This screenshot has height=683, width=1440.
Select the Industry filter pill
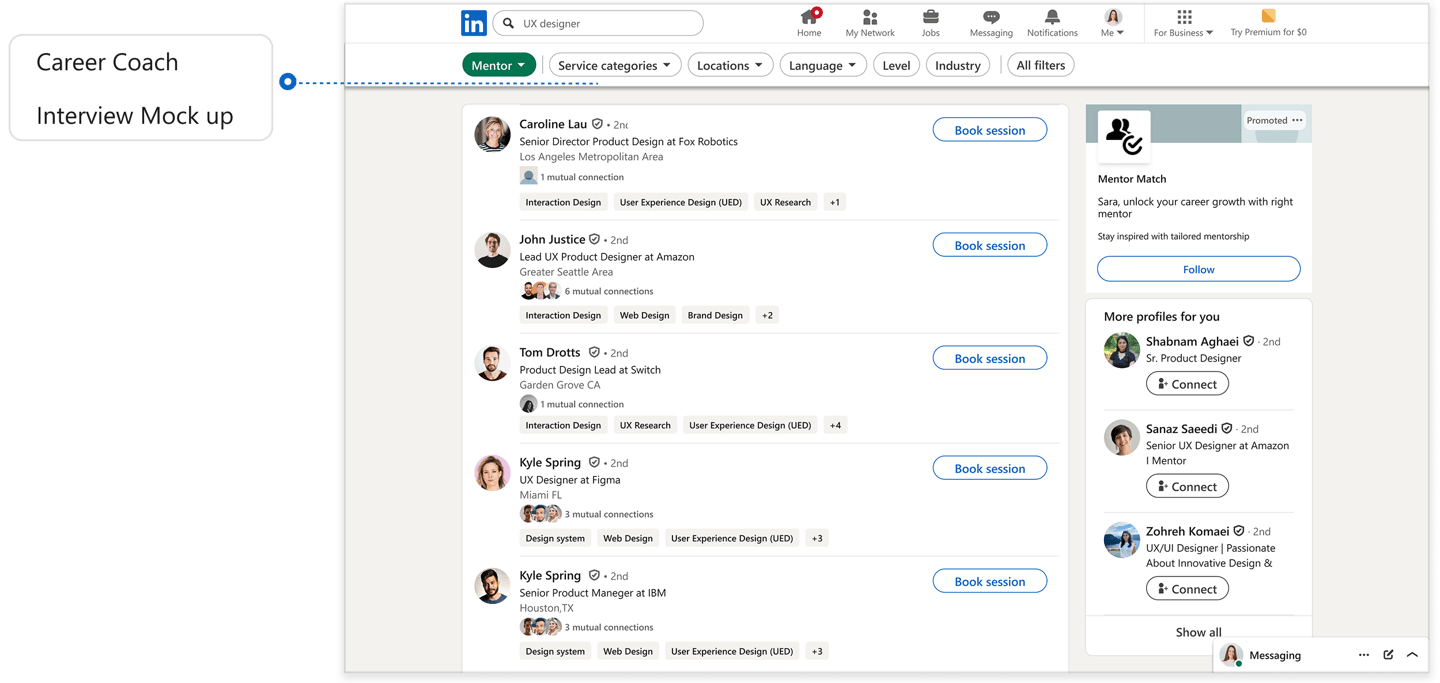[957, 65]
